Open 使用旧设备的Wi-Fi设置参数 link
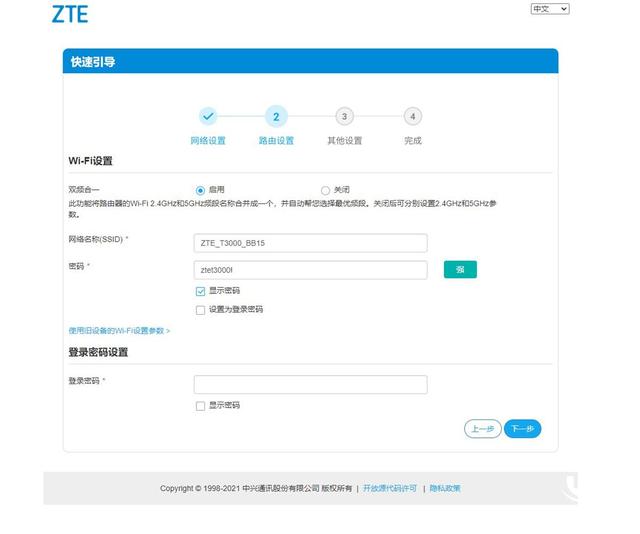Viewport: 640px width, 534px height. [x=118, y=330]
